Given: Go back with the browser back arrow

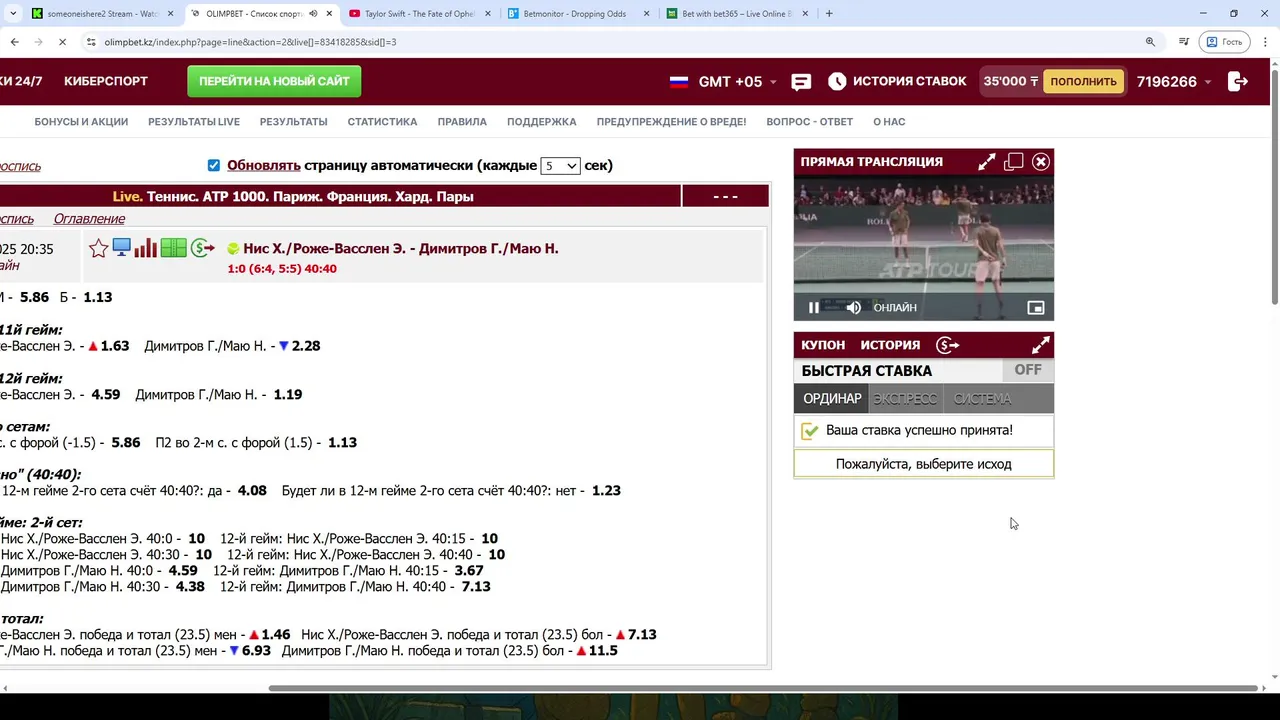Looking at the screenshot, I should click(14, 42).
